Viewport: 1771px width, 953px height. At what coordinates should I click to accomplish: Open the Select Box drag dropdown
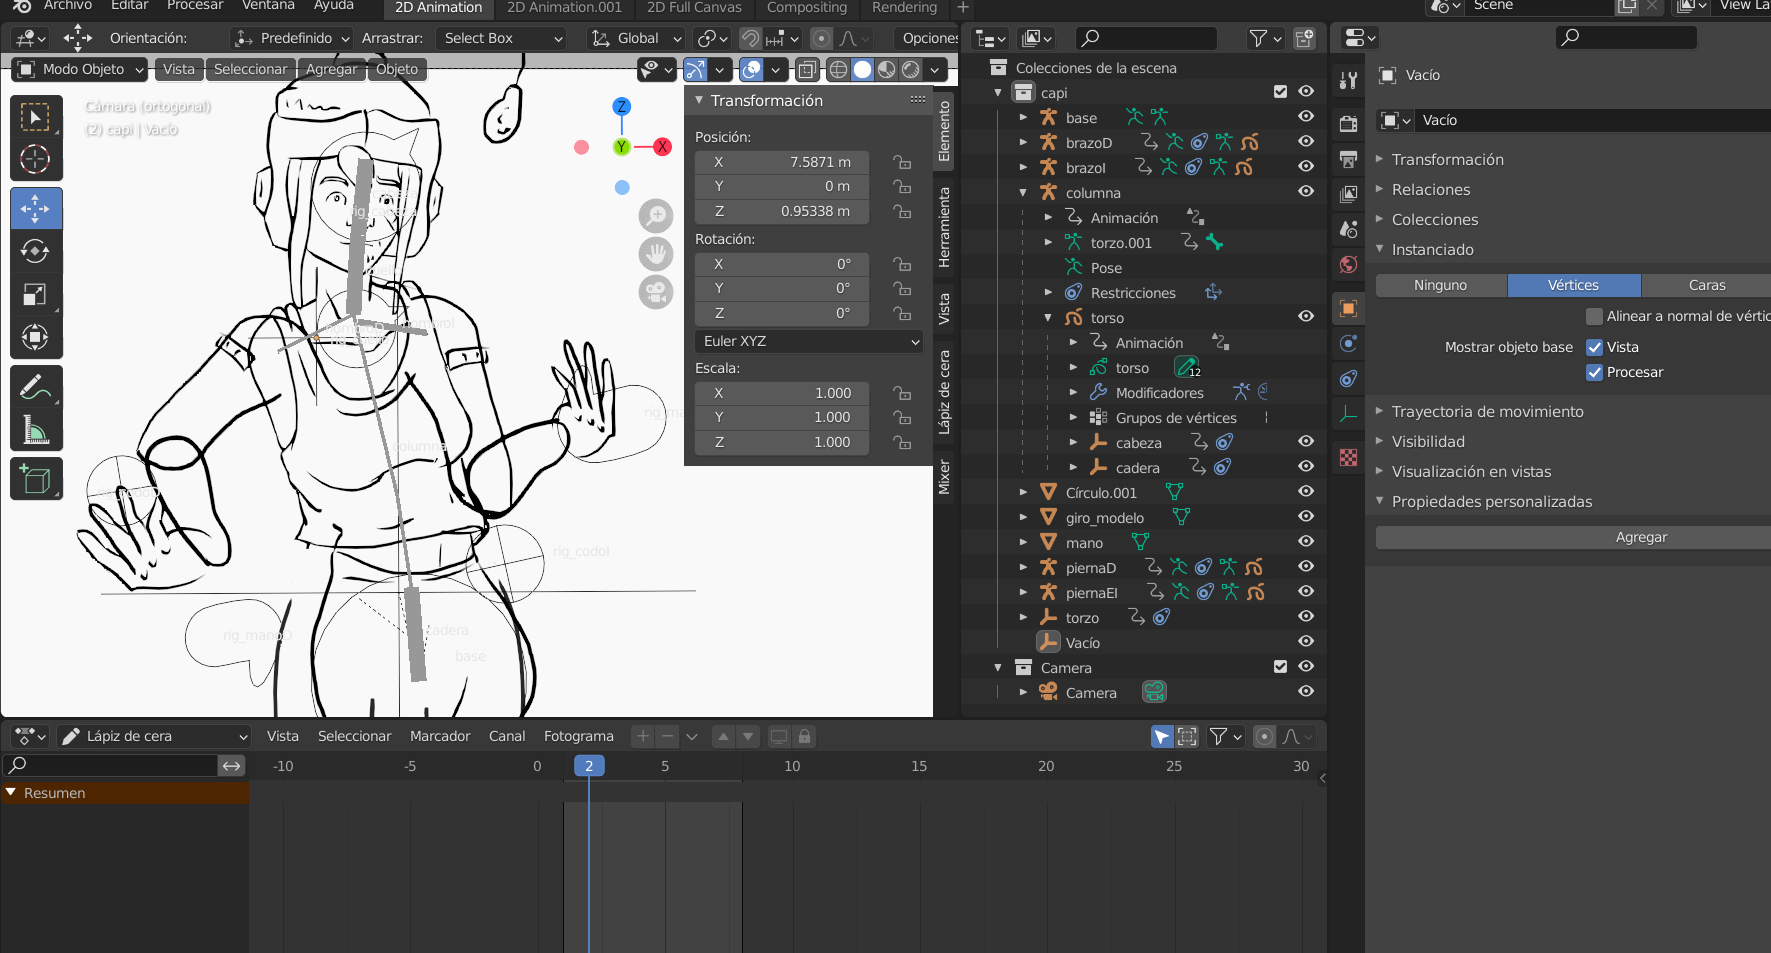coord(500,38)
